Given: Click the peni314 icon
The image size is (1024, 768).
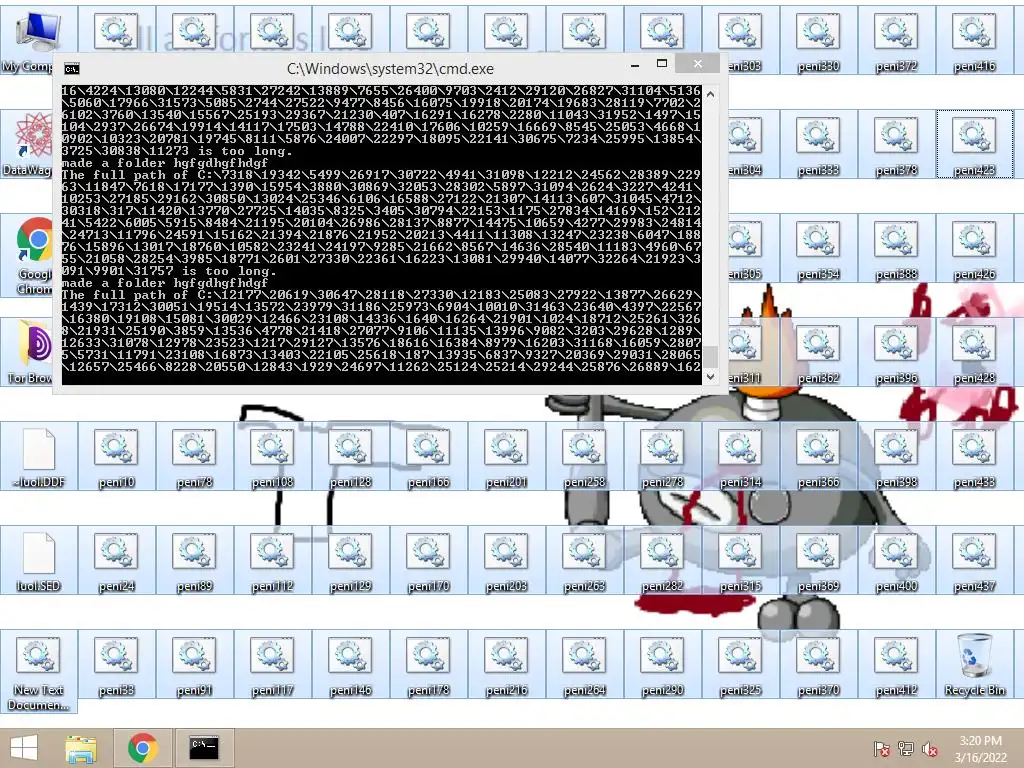Looking at the screenshot, I should click(741, 457).
